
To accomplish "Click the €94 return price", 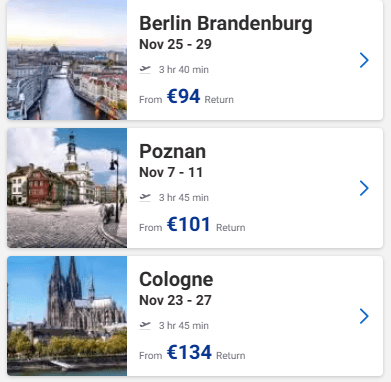I will [x=183, y=97].
